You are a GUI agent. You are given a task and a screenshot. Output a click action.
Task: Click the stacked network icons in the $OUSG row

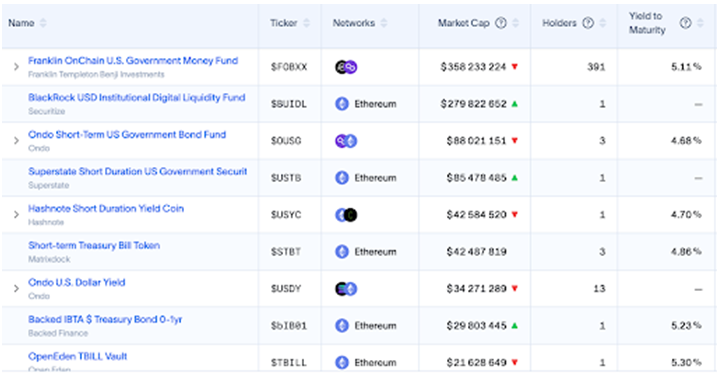tap(346, 141)
